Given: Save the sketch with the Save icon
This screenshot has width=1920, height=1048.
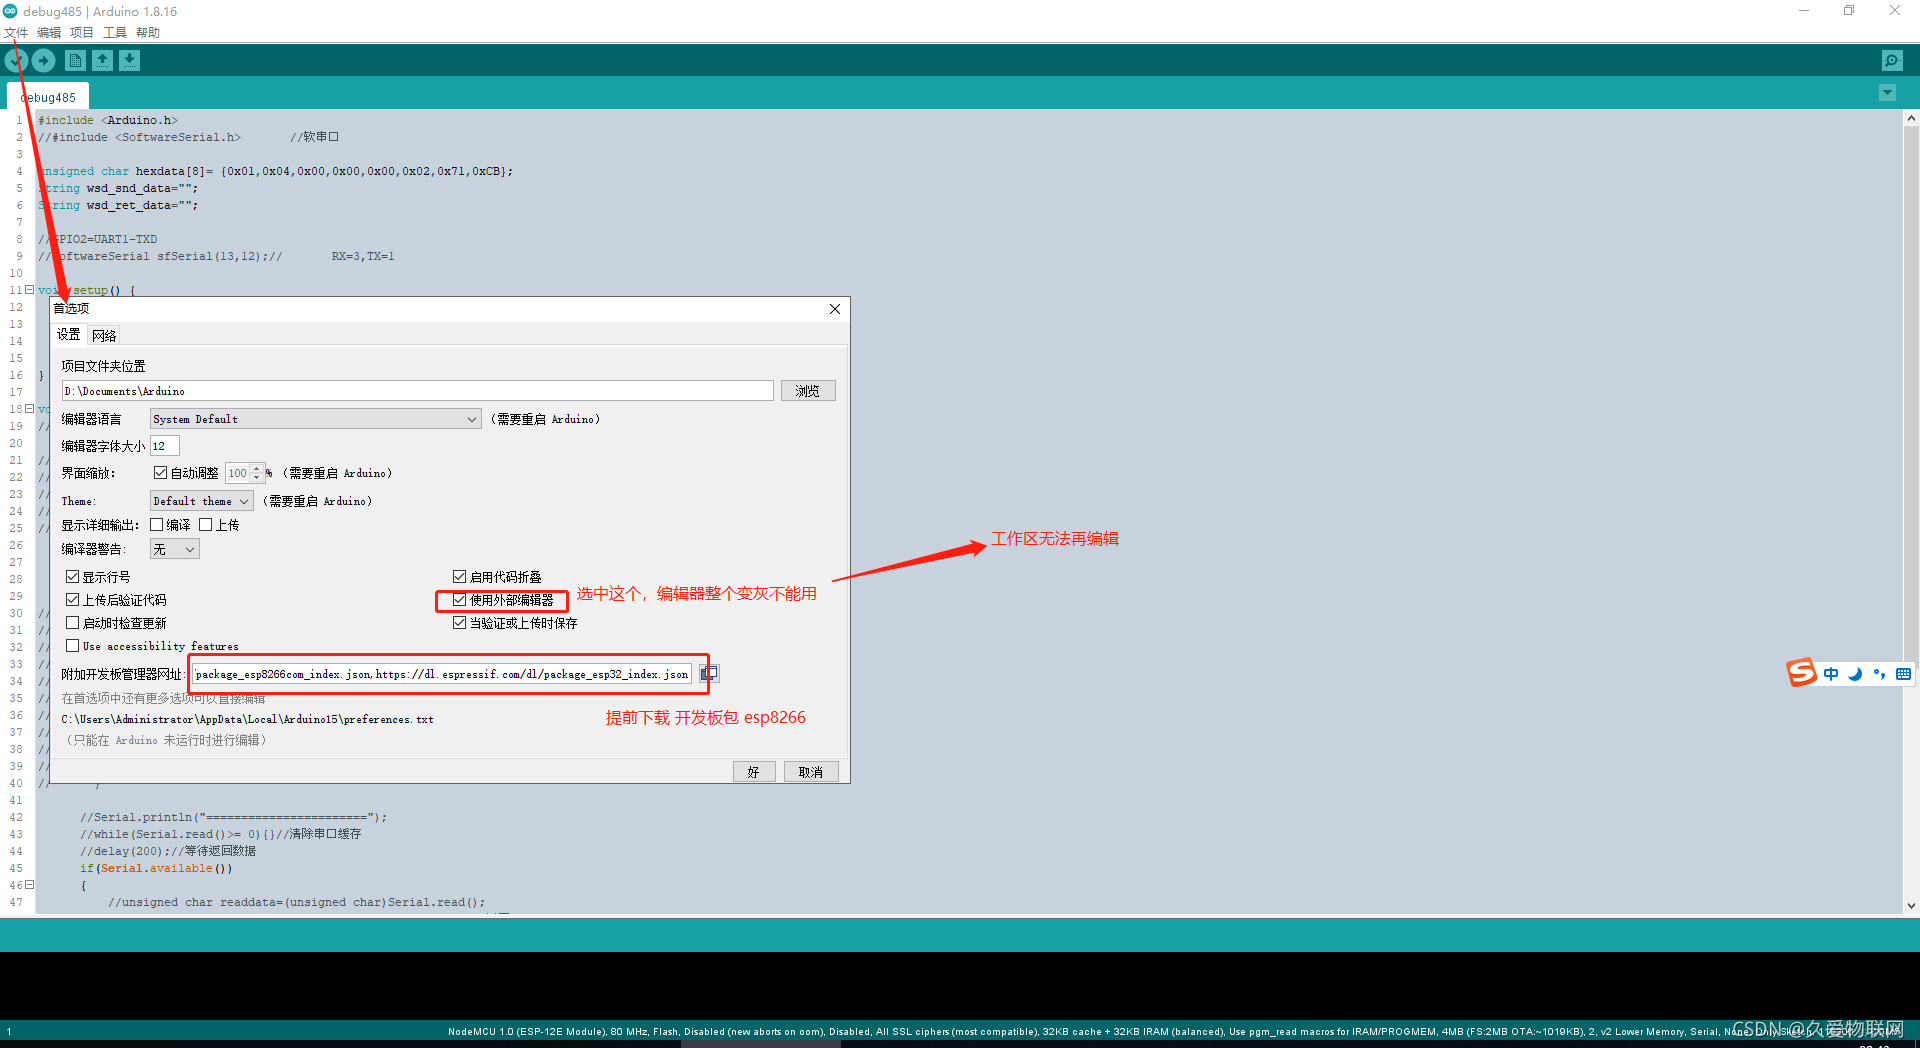Looking at the screenshot, I should click(x=129, y=61).
